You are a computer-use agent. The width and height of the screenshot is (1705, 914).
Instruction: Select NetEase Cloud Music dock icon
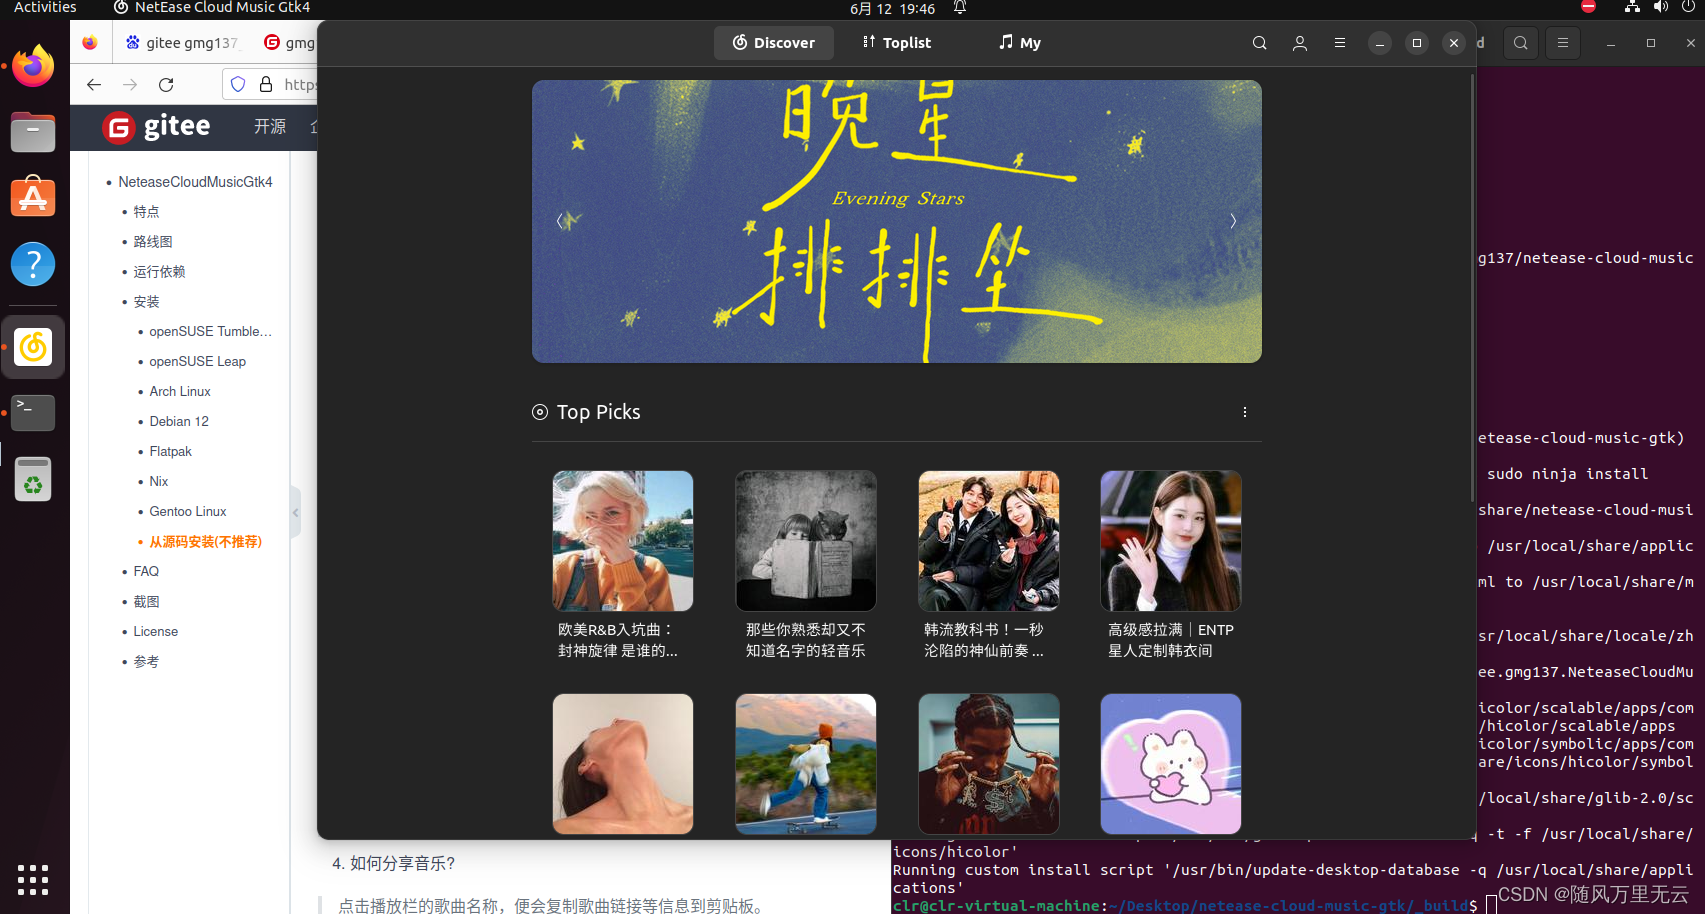(x=33, y=347)
